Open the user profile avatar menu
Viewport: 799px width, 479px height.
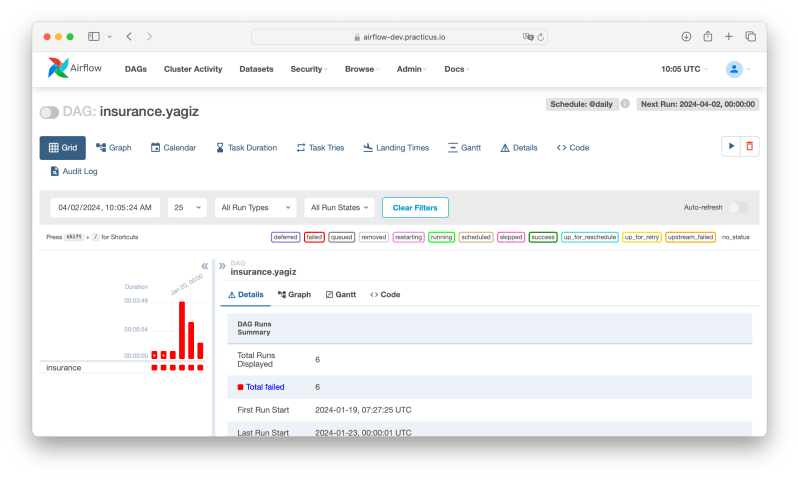pos(734,69)
